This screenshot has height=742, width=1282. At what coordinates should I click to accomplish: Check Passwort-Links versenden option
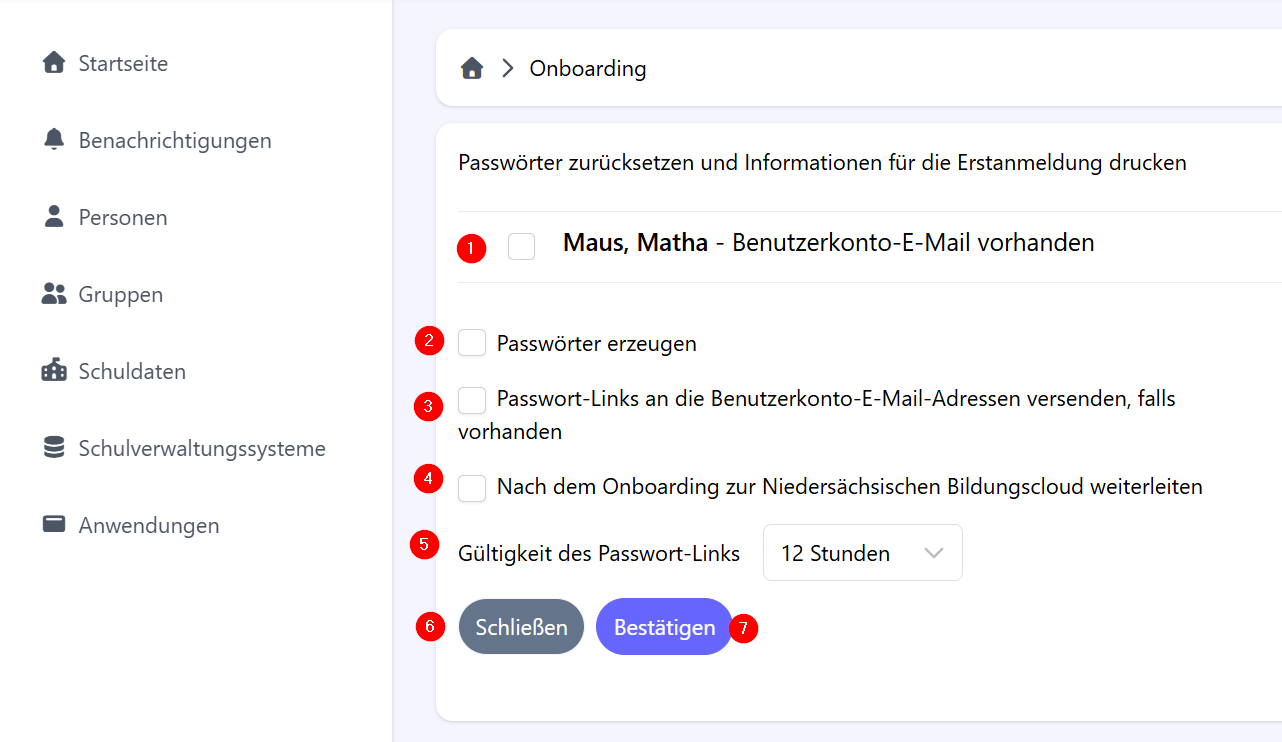tap(472, 400)
